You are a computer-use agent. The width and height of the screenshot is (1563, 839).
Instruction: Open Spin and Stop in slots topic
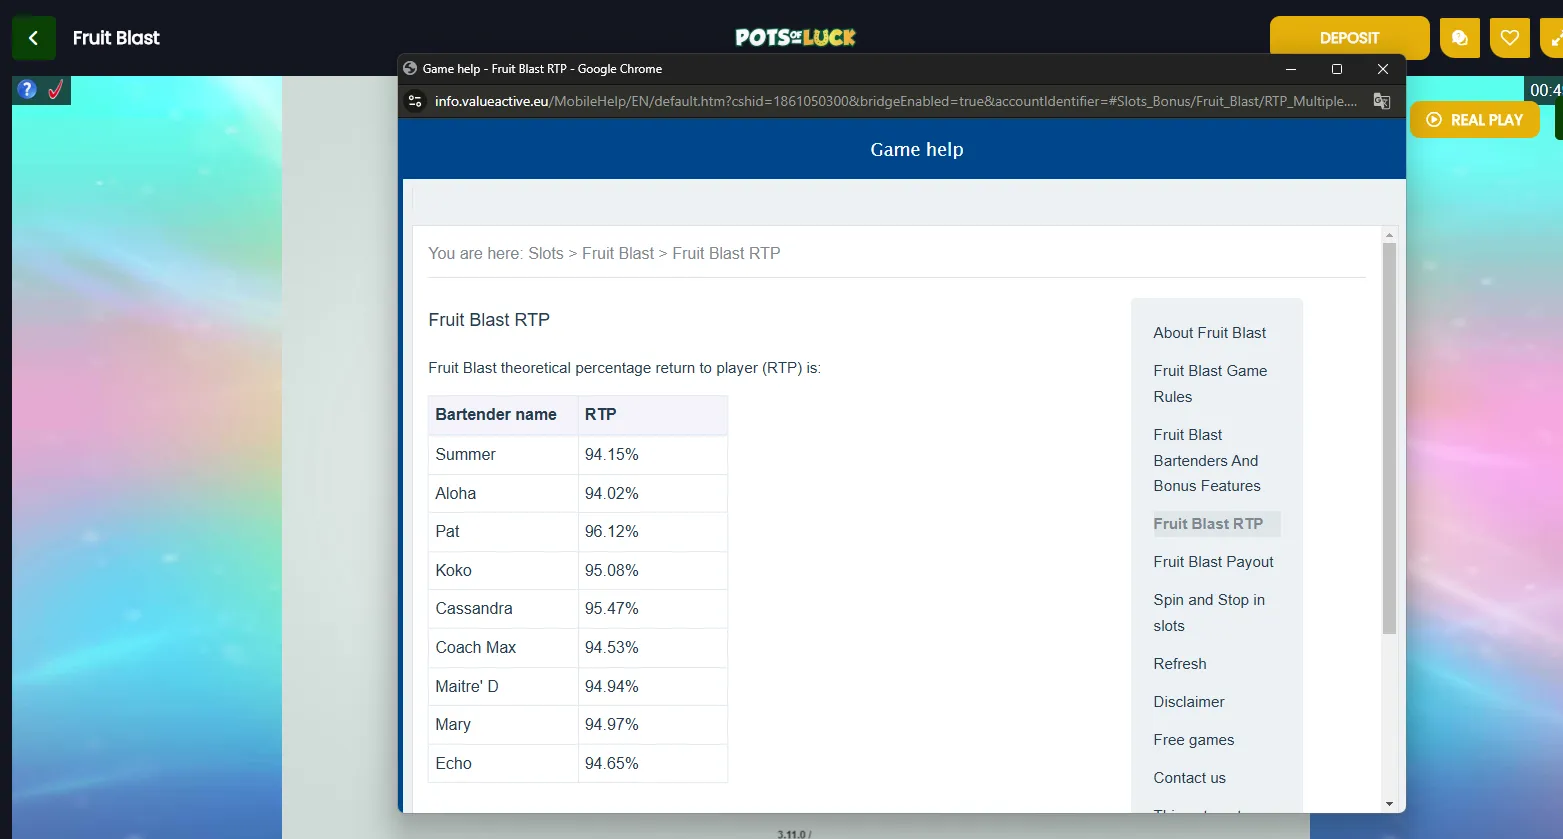coord(1209,613)
